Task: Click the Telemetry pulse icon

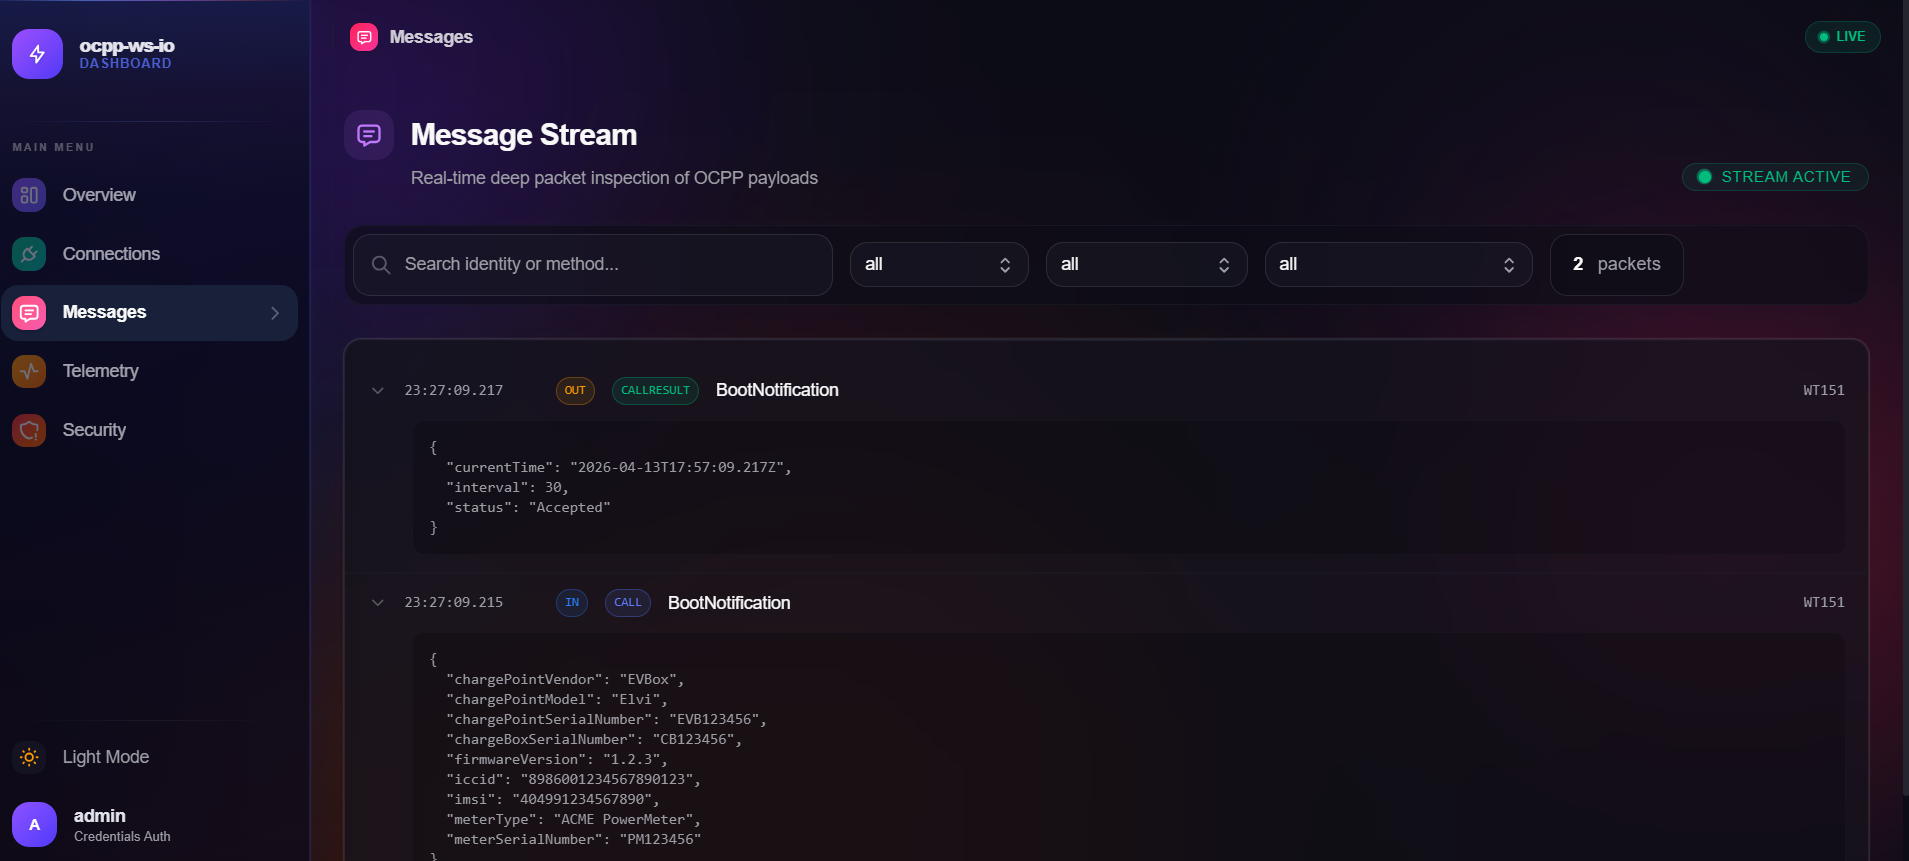Action: 29,371
